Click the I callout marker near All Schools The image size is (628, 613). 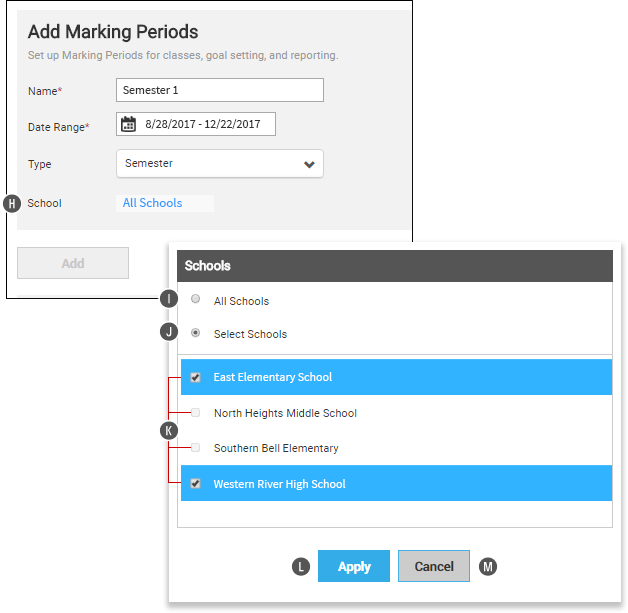click(169, 299)
